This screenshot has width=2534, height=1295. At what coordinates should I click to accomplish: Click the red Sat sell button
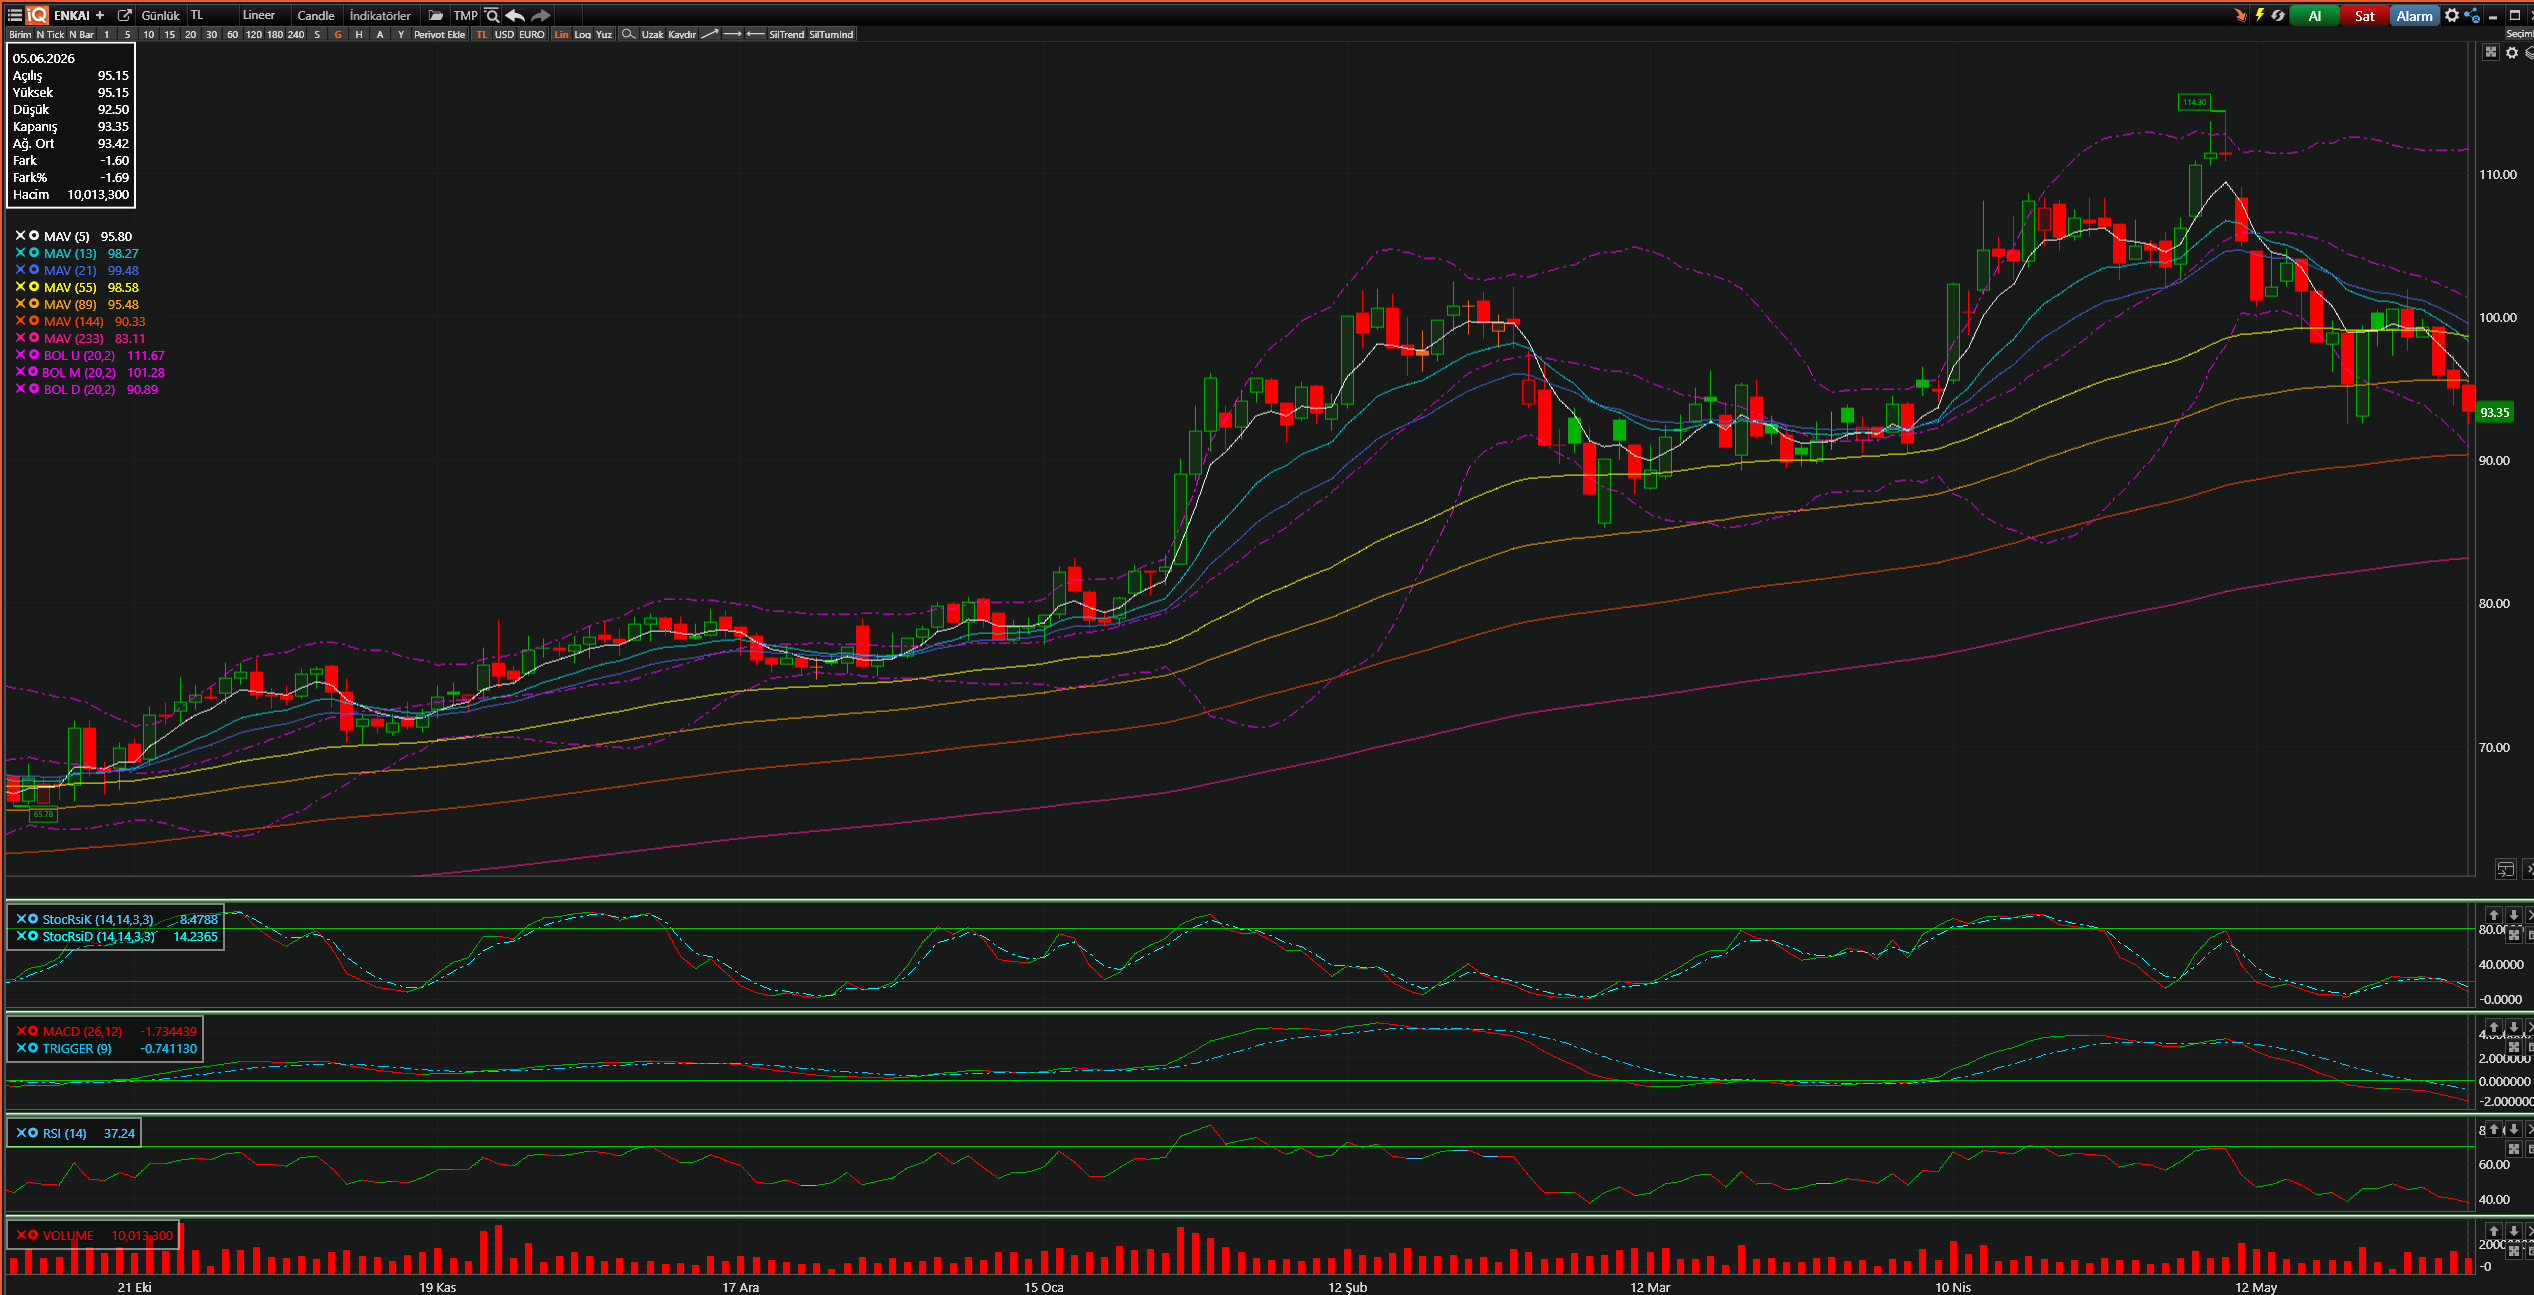[2365, 15]
